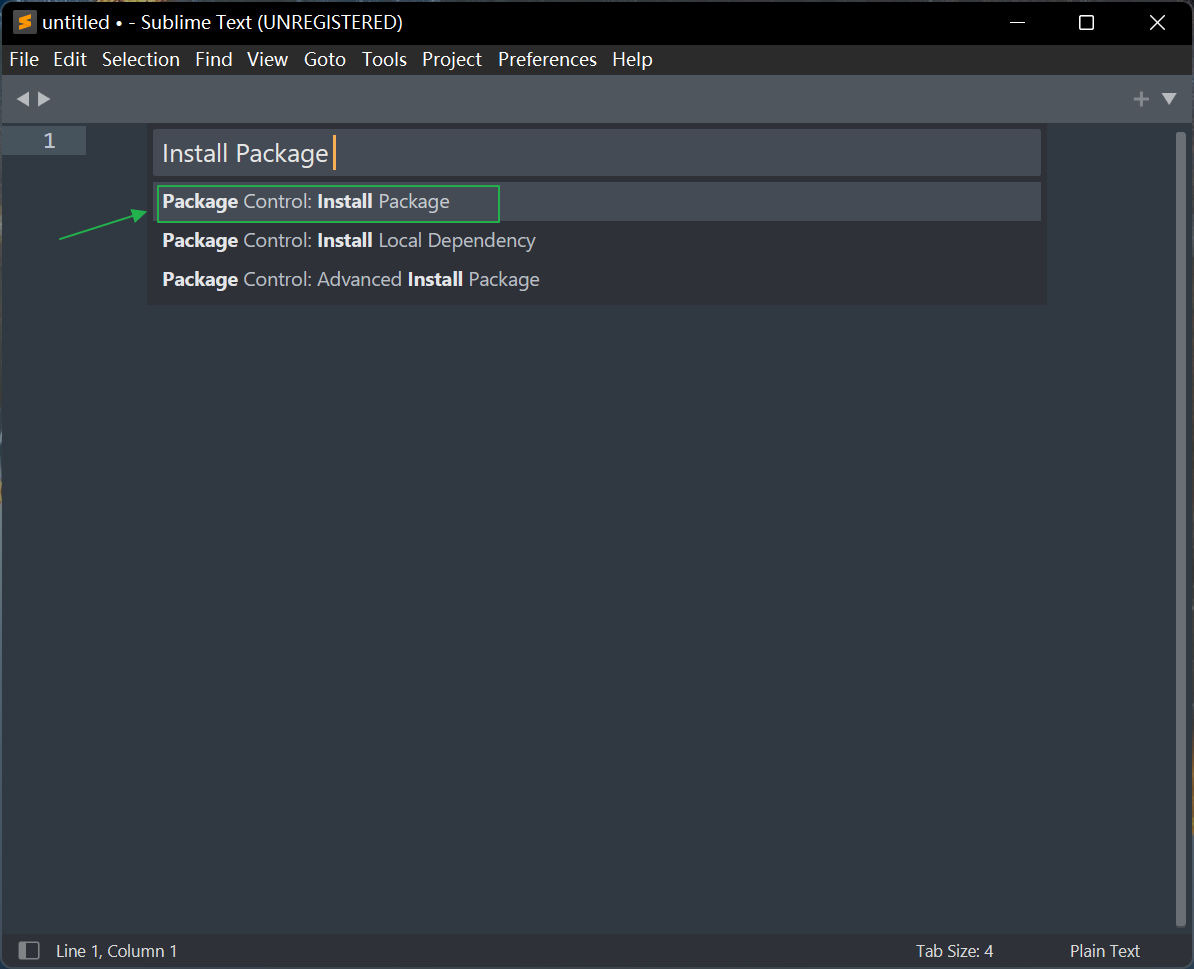Open the View menu

[x=267, y=59]
